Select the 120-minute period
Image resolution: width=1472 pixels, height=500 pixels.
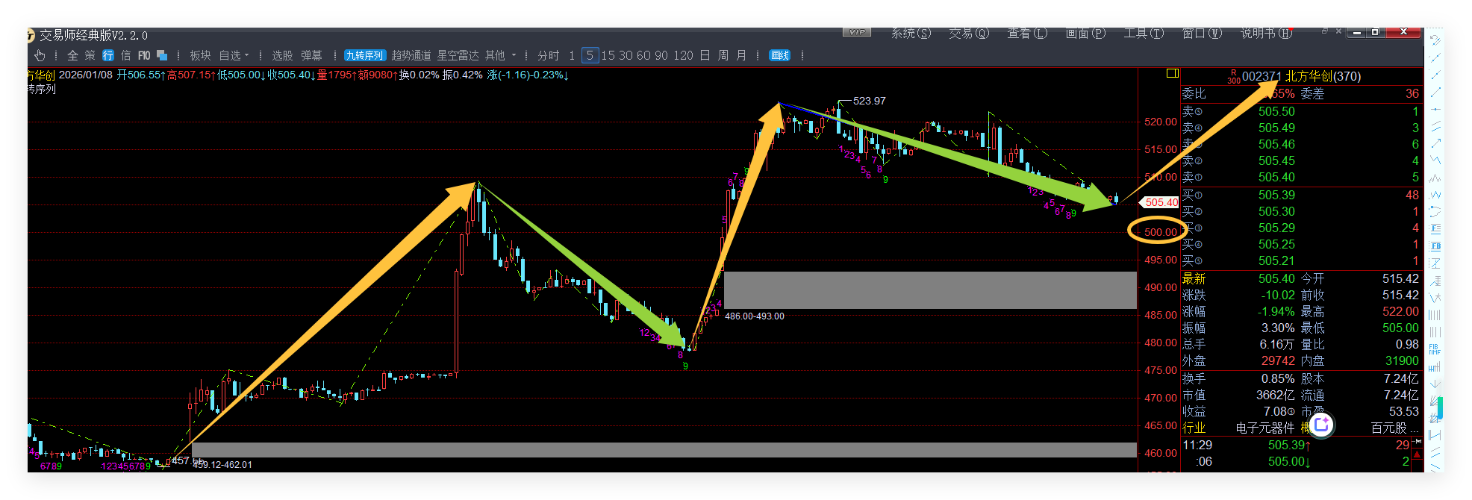coord(683,55)
